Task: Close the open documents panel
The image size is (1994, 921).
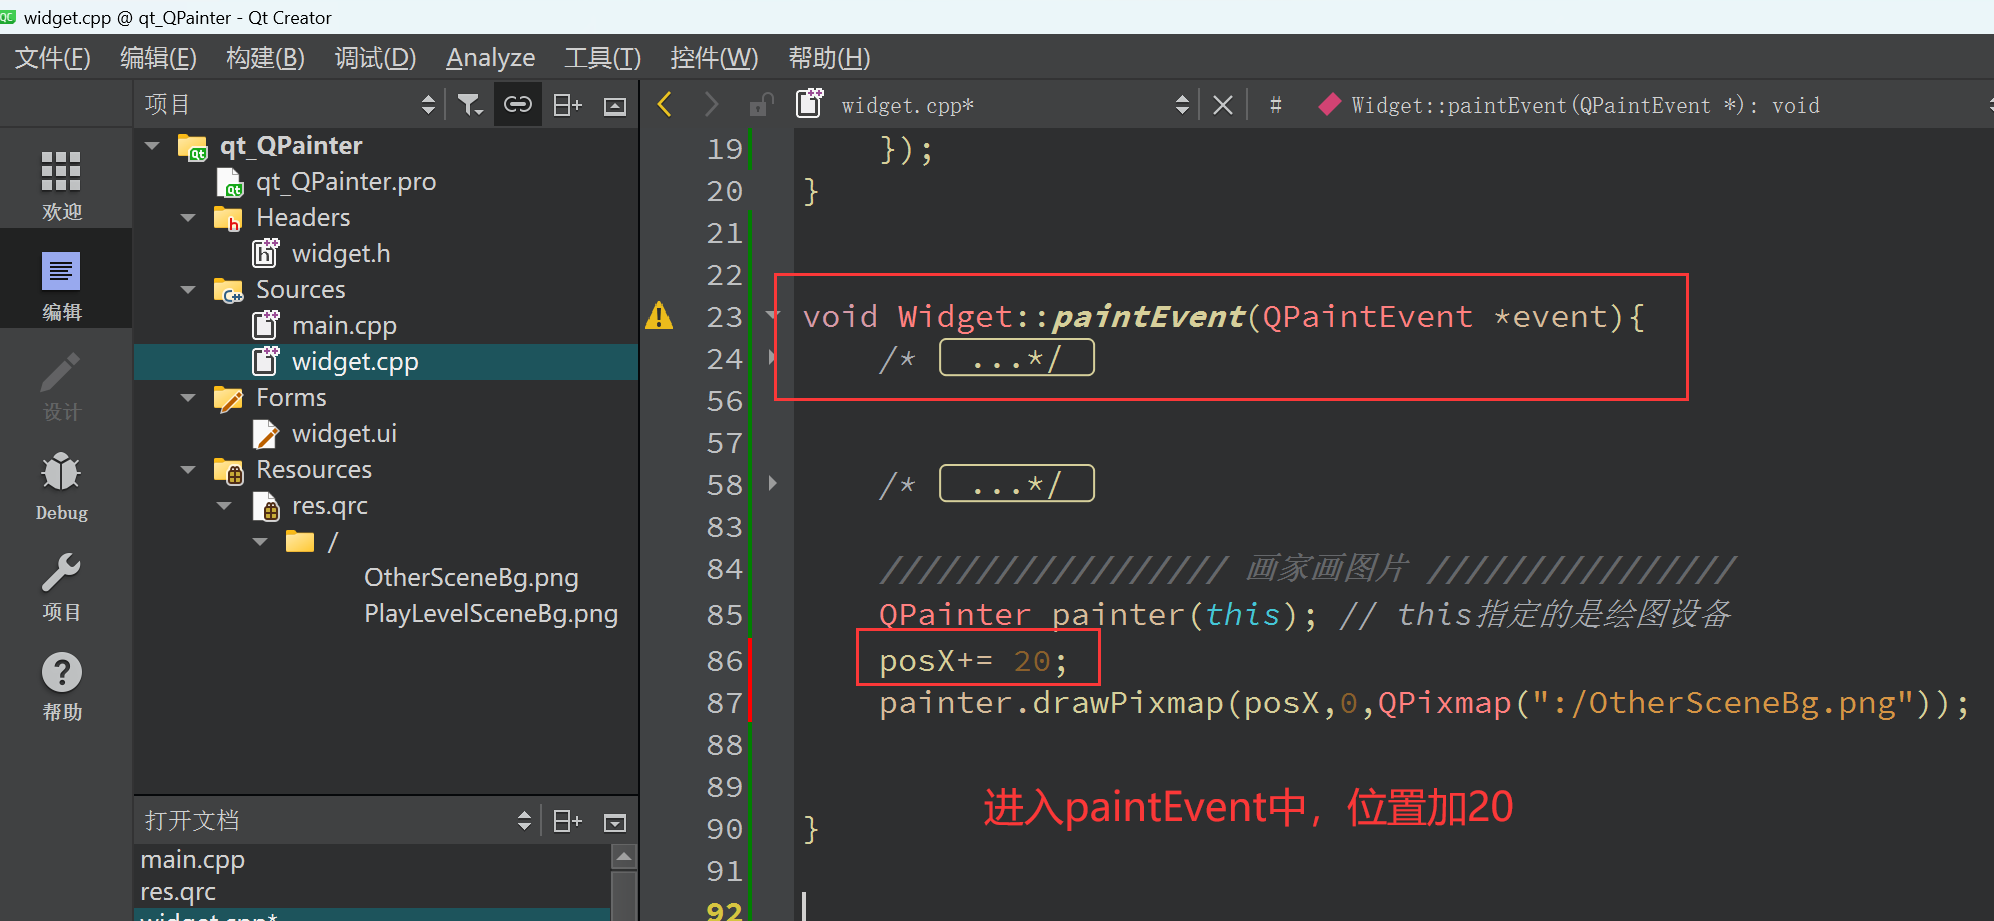Action: point(615,822)
